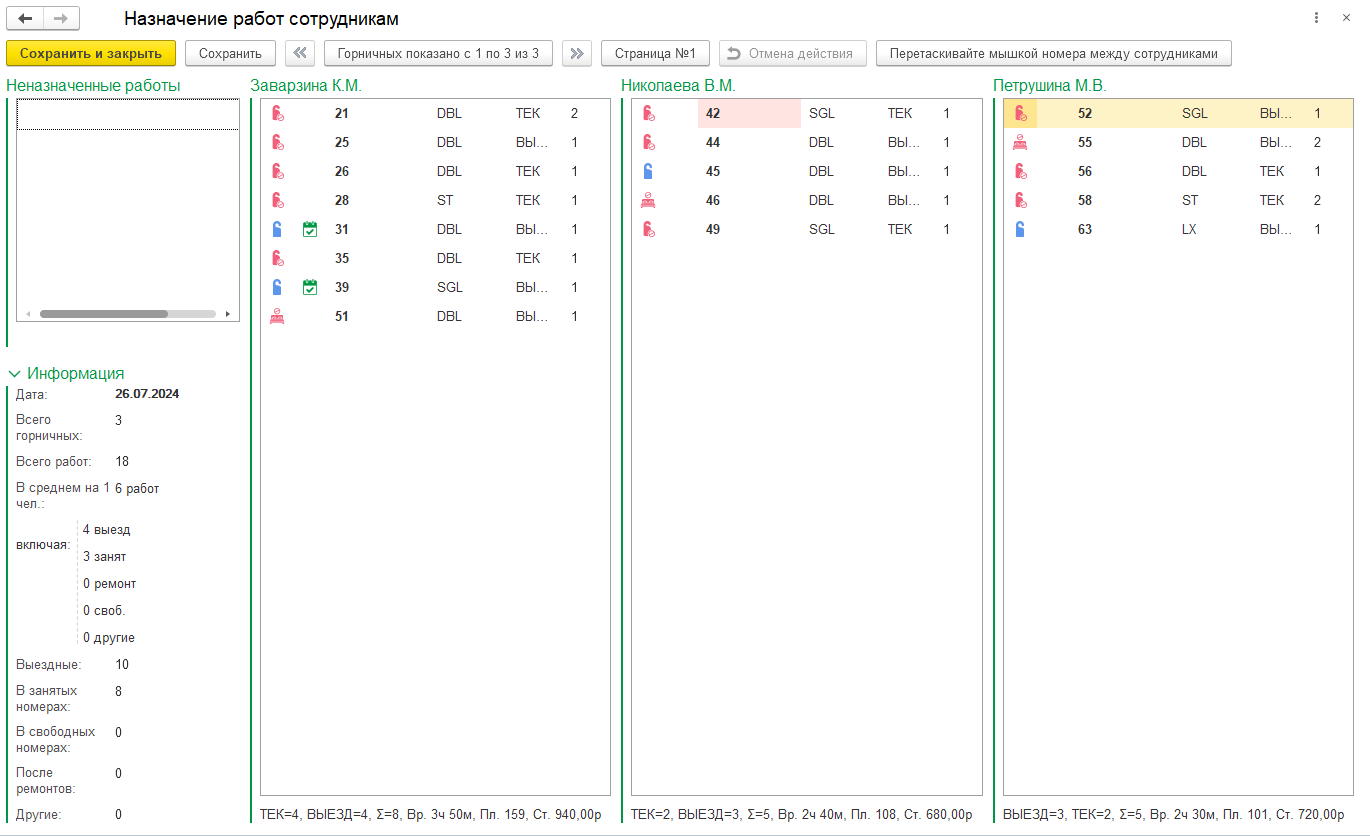Click the green calendar icon for room 39

(310, 288)
